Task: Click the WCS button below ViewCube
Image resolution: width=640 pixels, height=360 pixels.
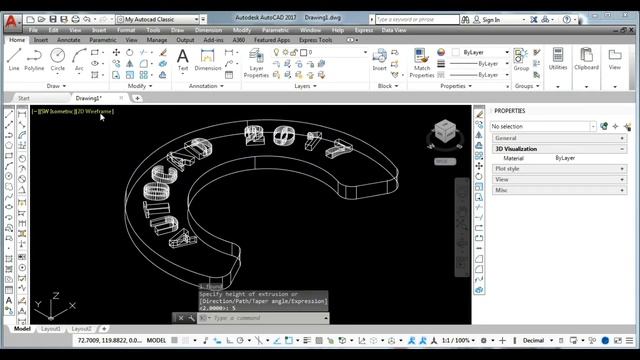Action: pyautogui.click(x=445, y=161)
